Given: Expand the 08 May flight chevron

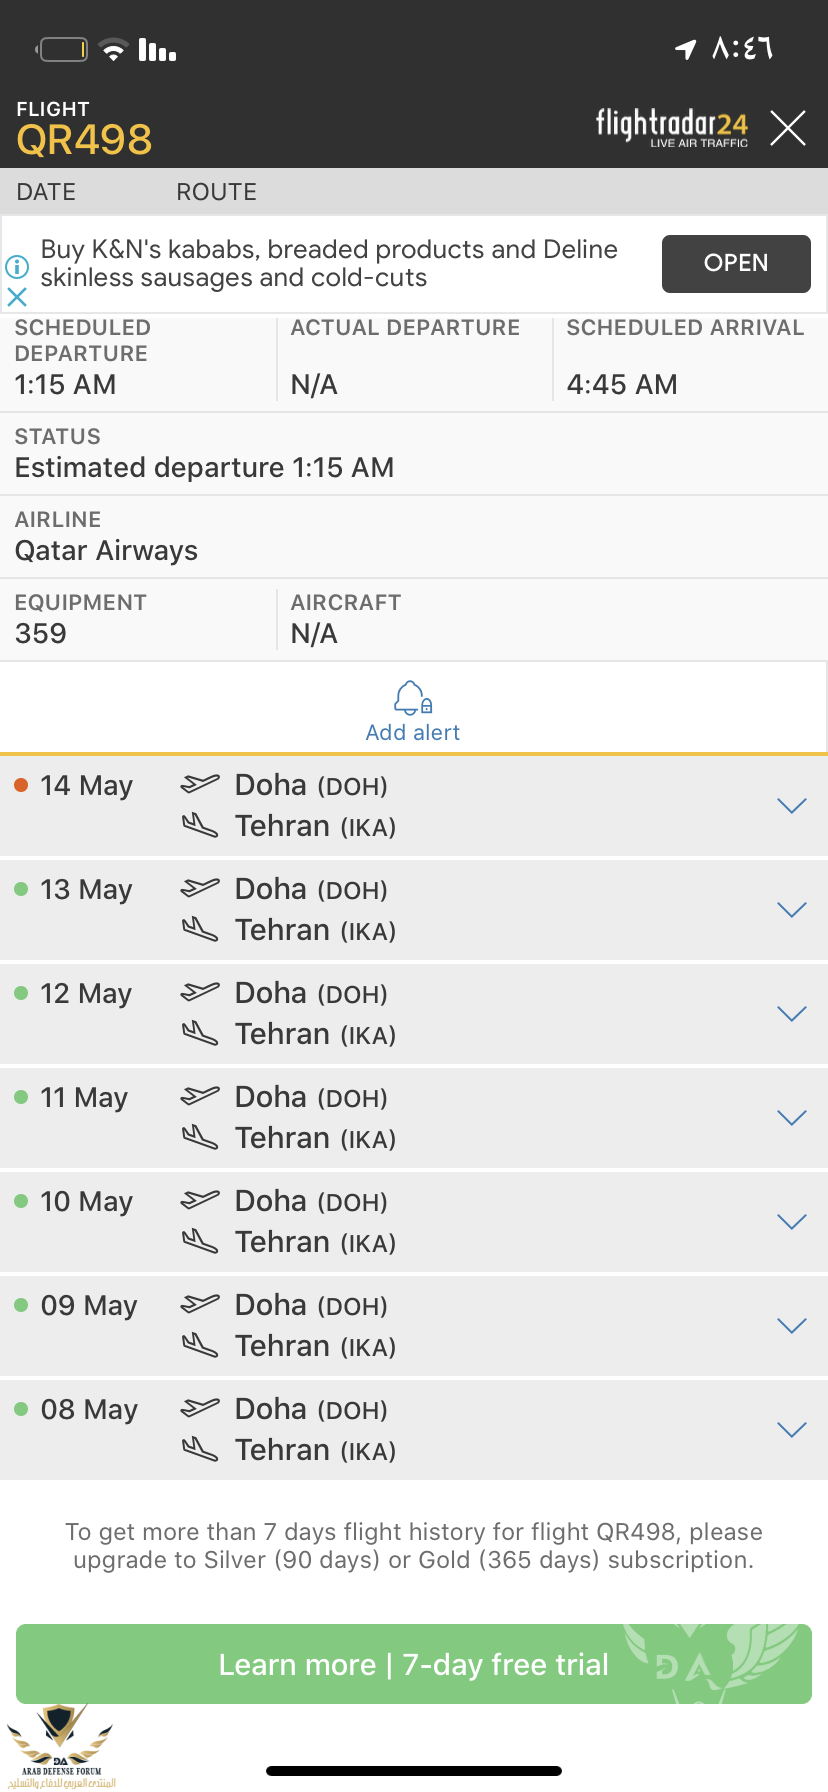Looking at the screenshot, I should pos(792,1430).
